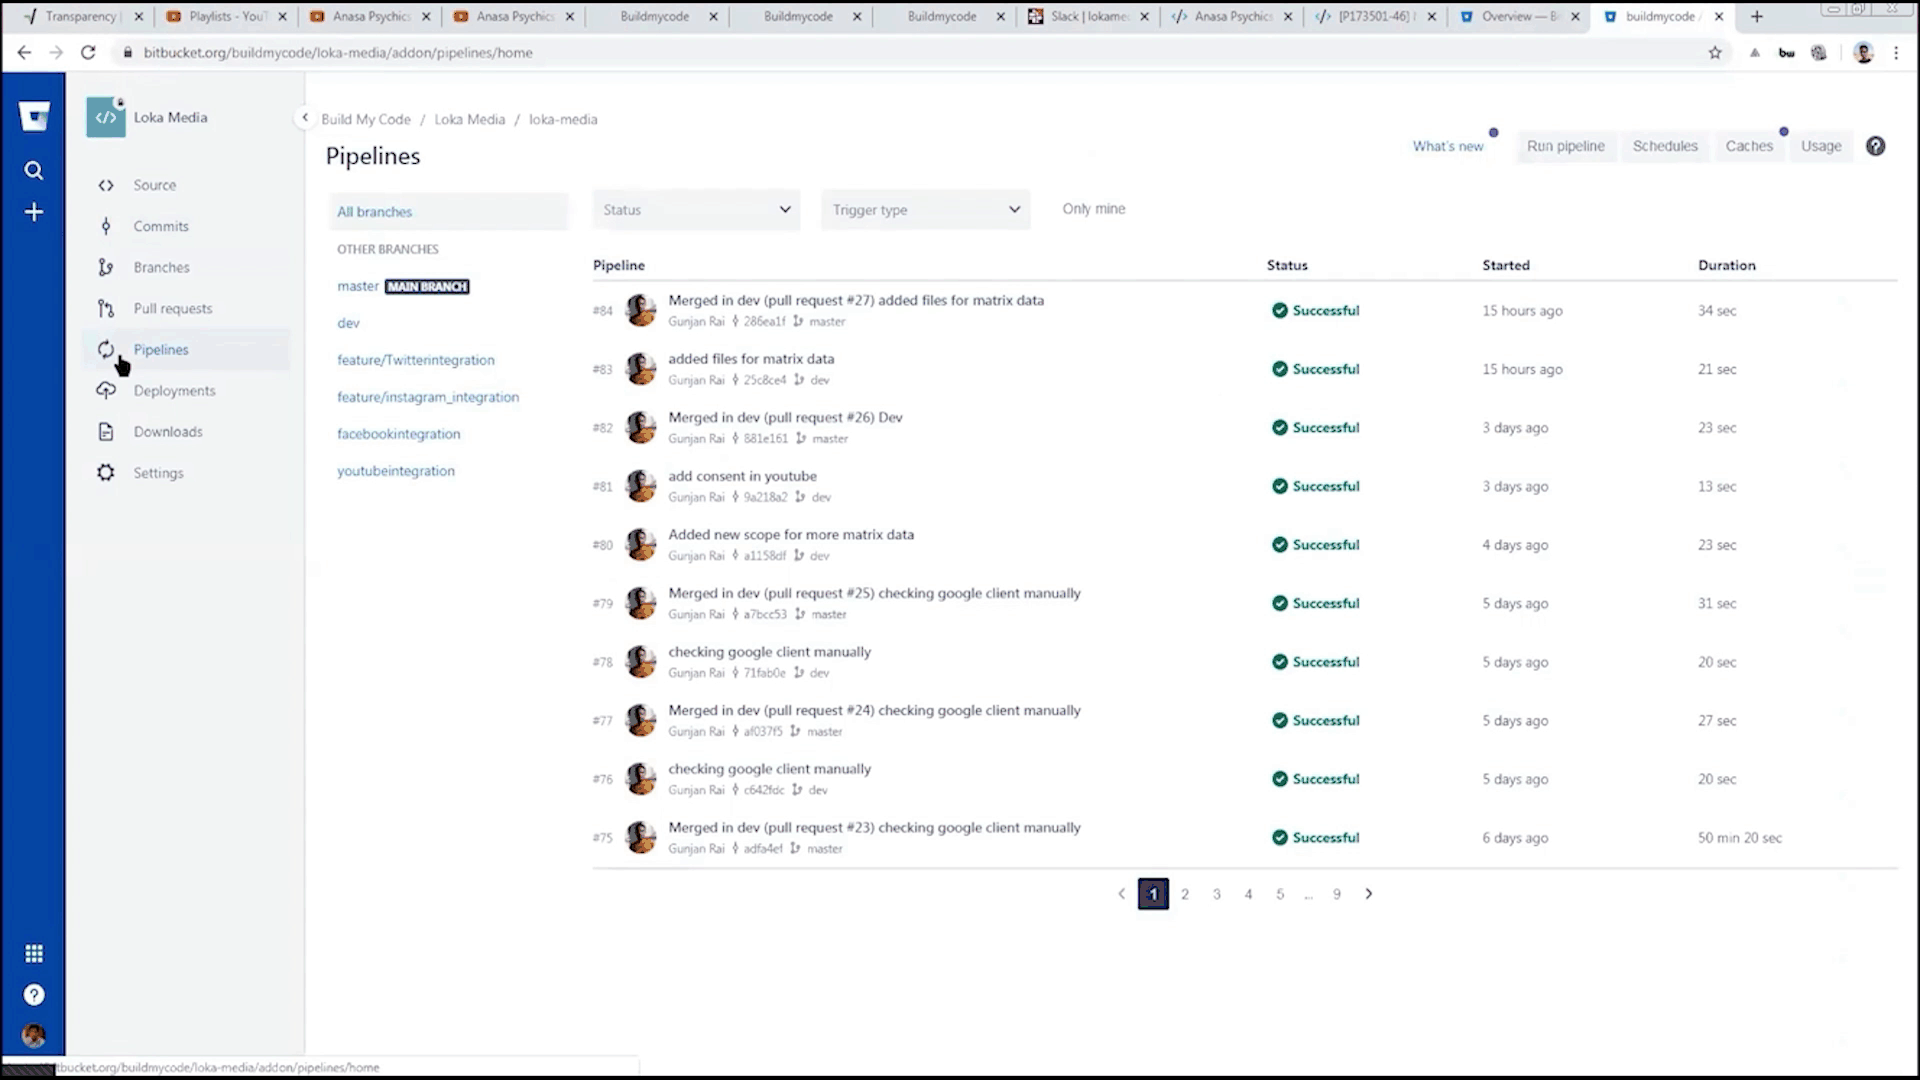The height and width of the screenshot is (1080, 1920).
Task: Switch to the Slack browser tab
Action: [1088, 16]
